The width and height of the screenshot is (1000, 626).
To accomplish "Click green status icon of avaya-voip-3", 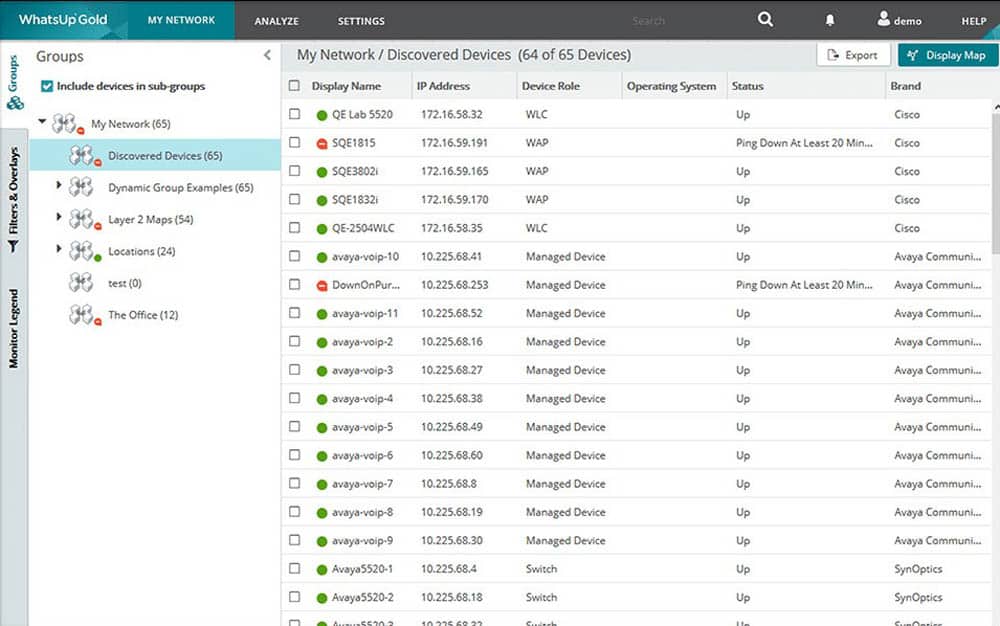I will [x=321, y=371].
